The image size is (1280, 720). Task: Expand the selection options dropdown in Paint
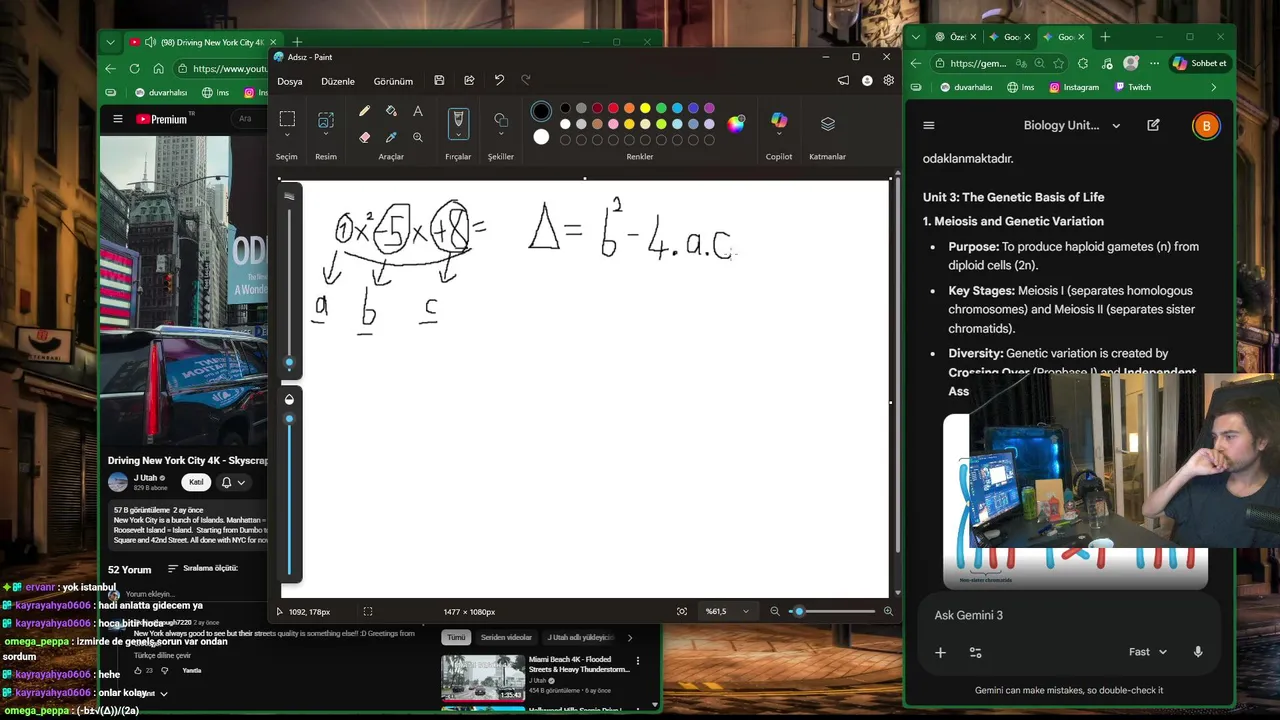point(287,135)
